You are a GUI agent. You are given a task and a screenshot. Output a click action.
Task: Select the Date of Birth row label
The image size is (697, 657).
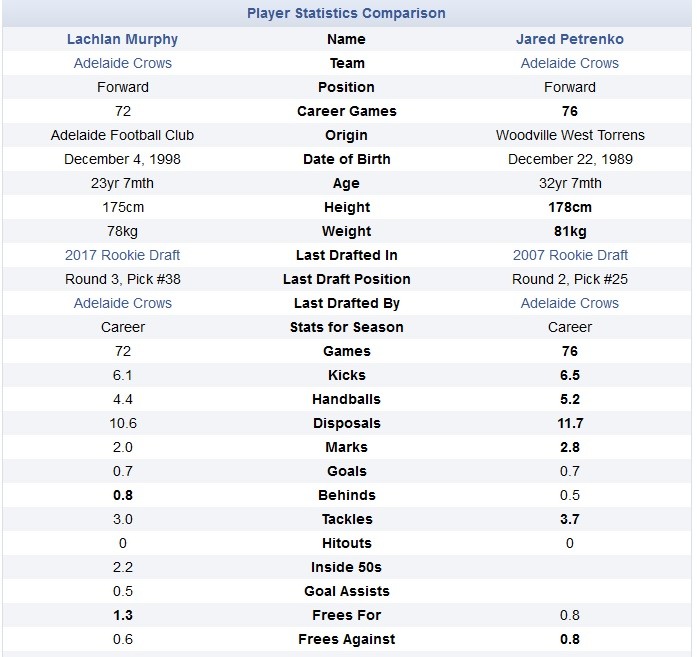(x=347, y=159)
